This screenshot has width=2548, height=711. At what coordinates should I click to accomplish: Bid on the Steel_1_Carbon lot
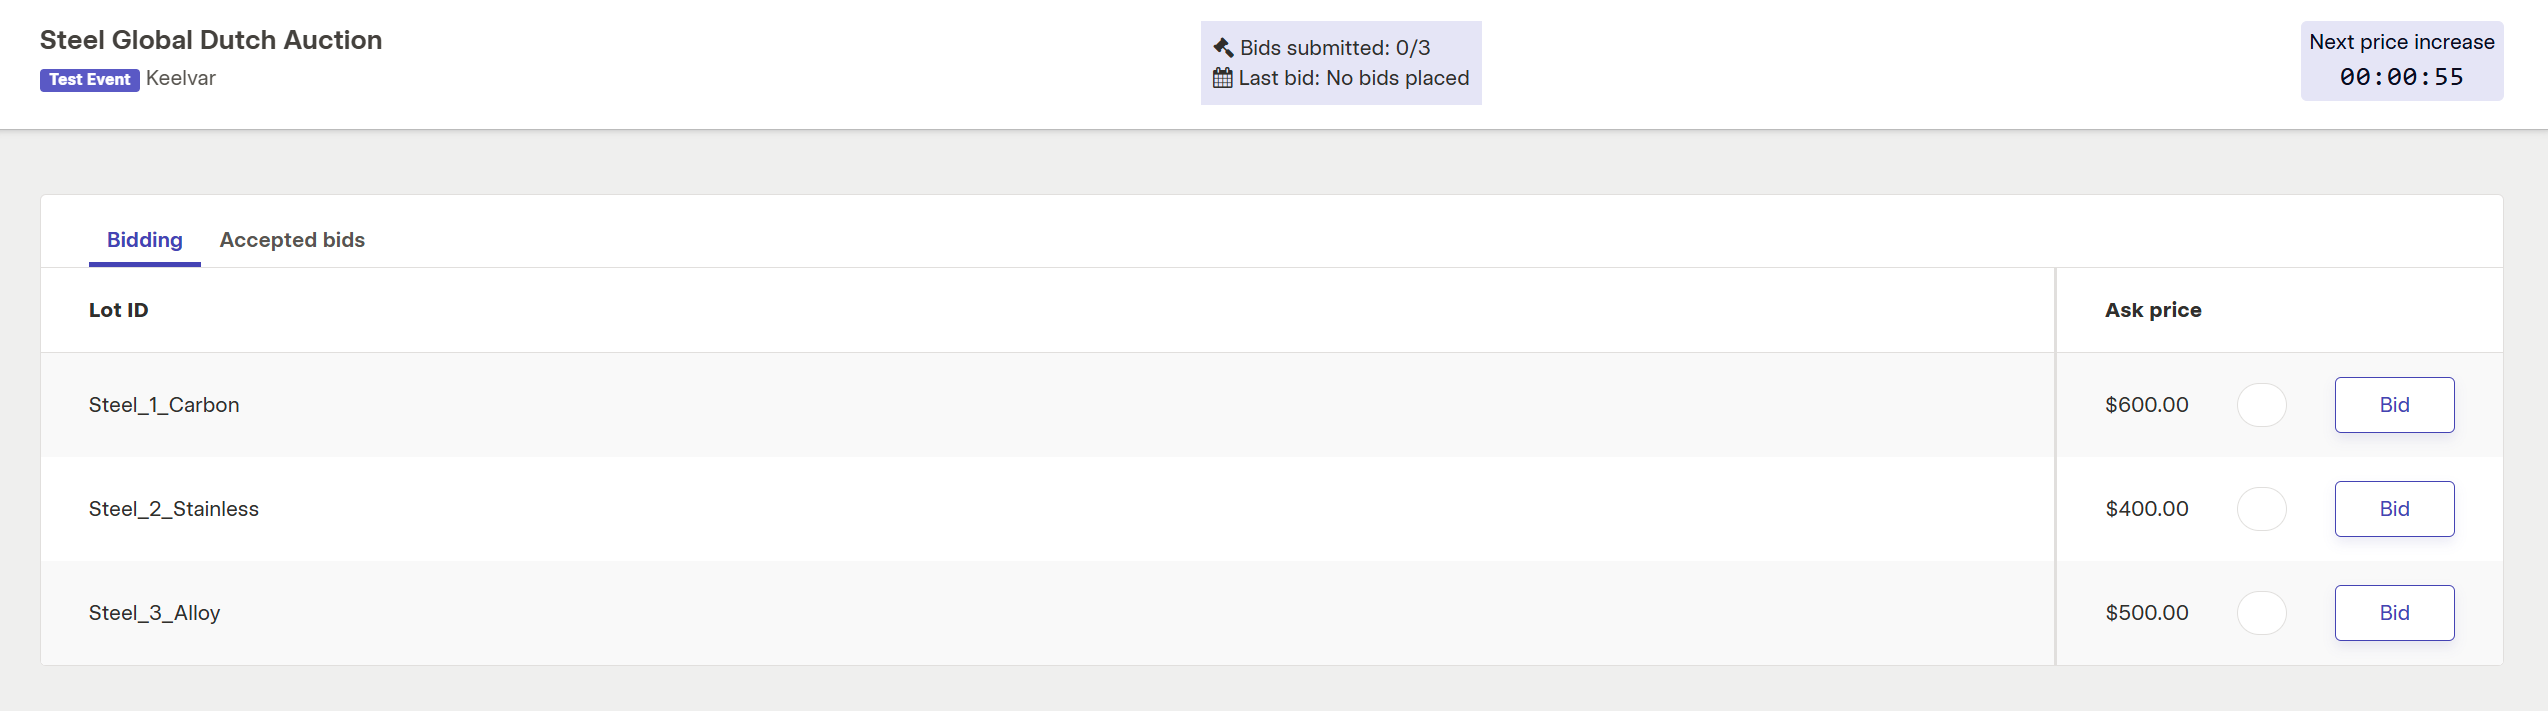(x=2394, y=405)
